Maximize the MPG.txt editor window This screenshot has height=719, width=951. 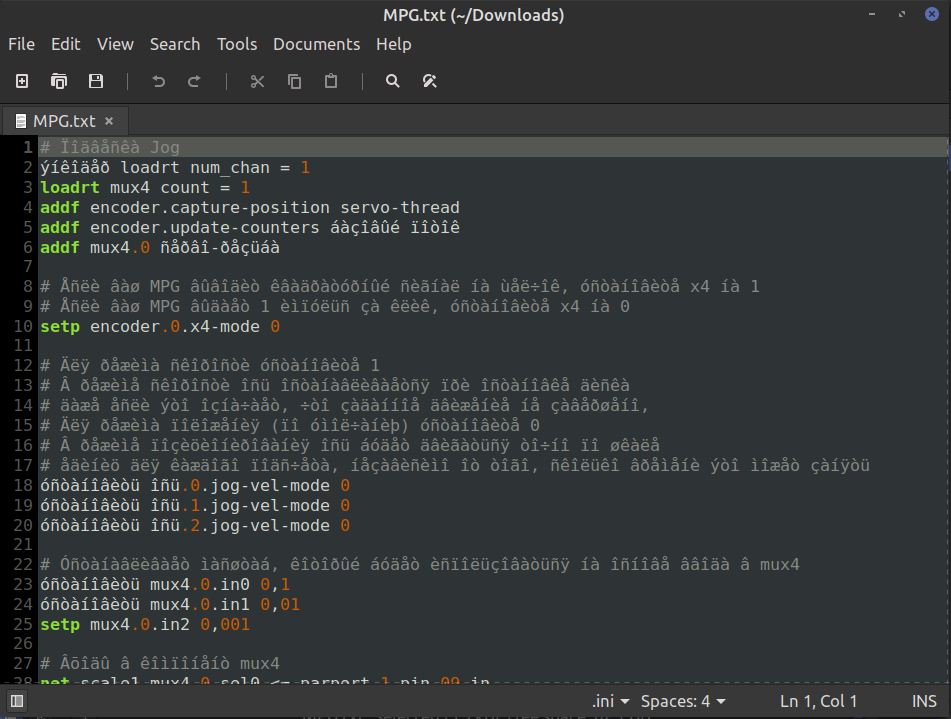[x=902, y=14]
